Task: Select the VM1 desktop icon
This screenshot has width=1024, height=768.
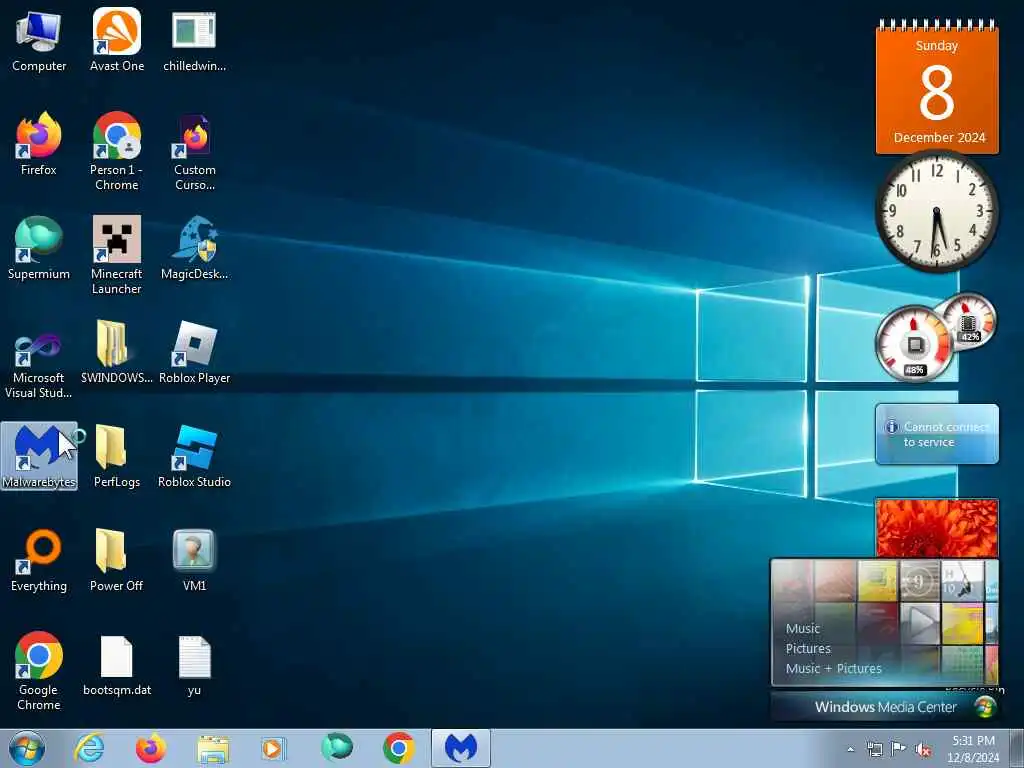Action: (194, 561)
